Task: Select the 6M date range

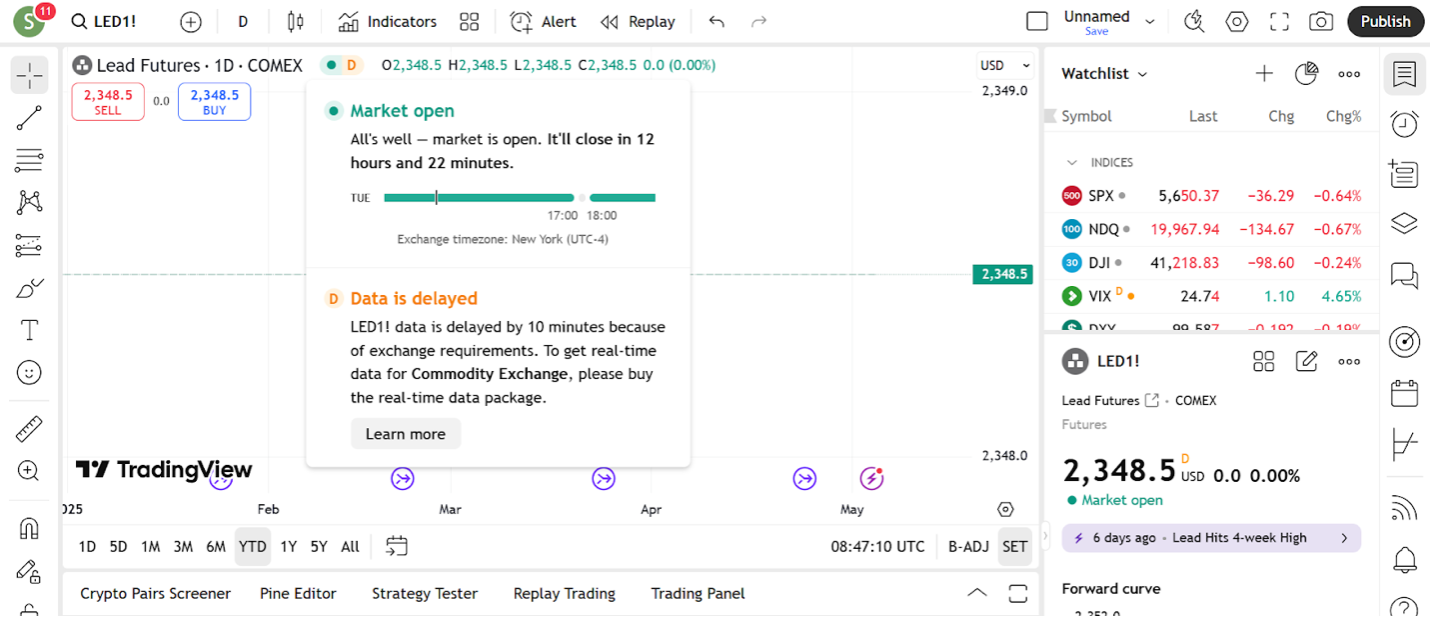Action: click(216, 546)
